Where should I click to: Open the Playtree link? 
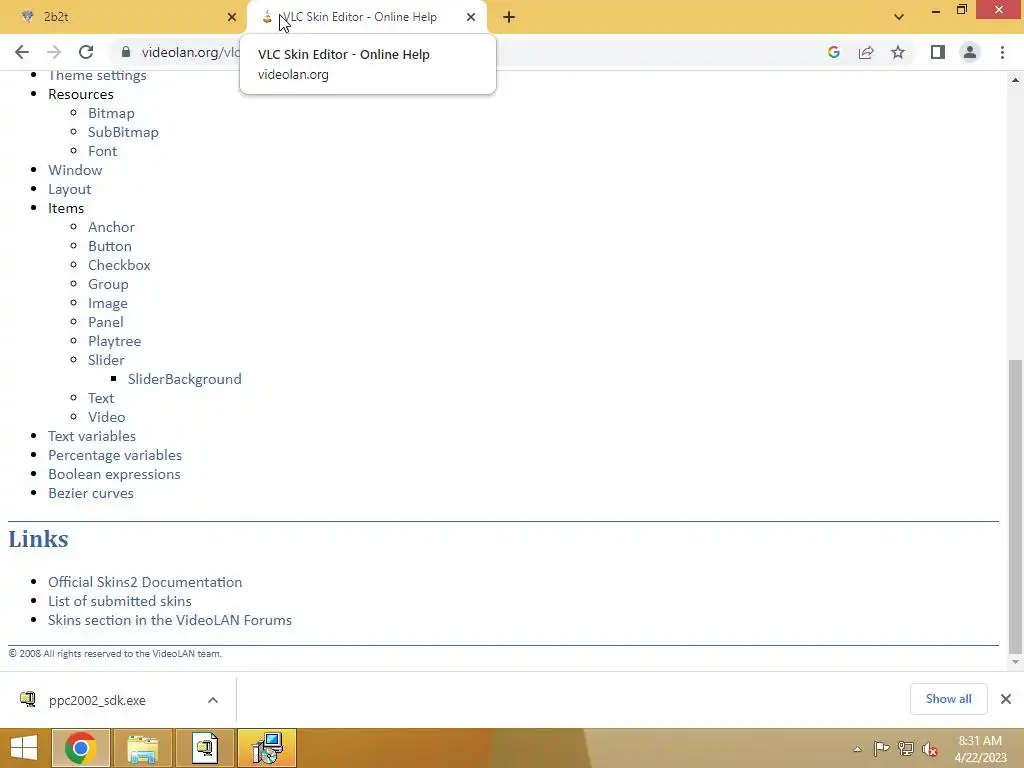(x=114, y=342)
